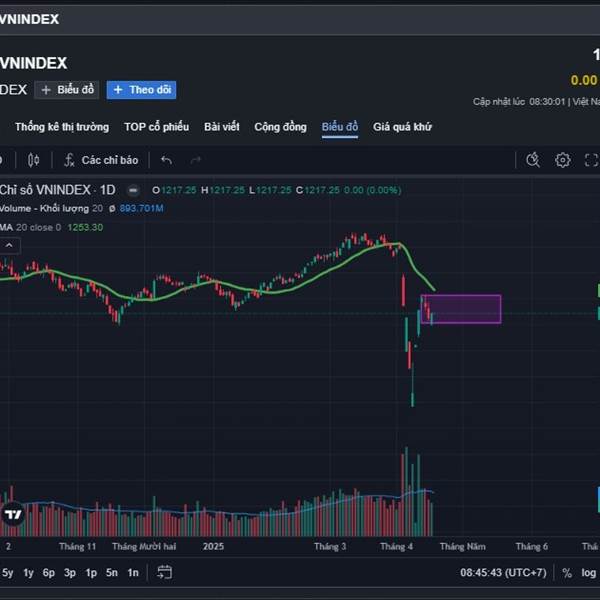The height and width of the screenshot is (600, 600).
Task: Click the + Theo dõi follow button
Action: pyautogui.click(x=141, y=90)
